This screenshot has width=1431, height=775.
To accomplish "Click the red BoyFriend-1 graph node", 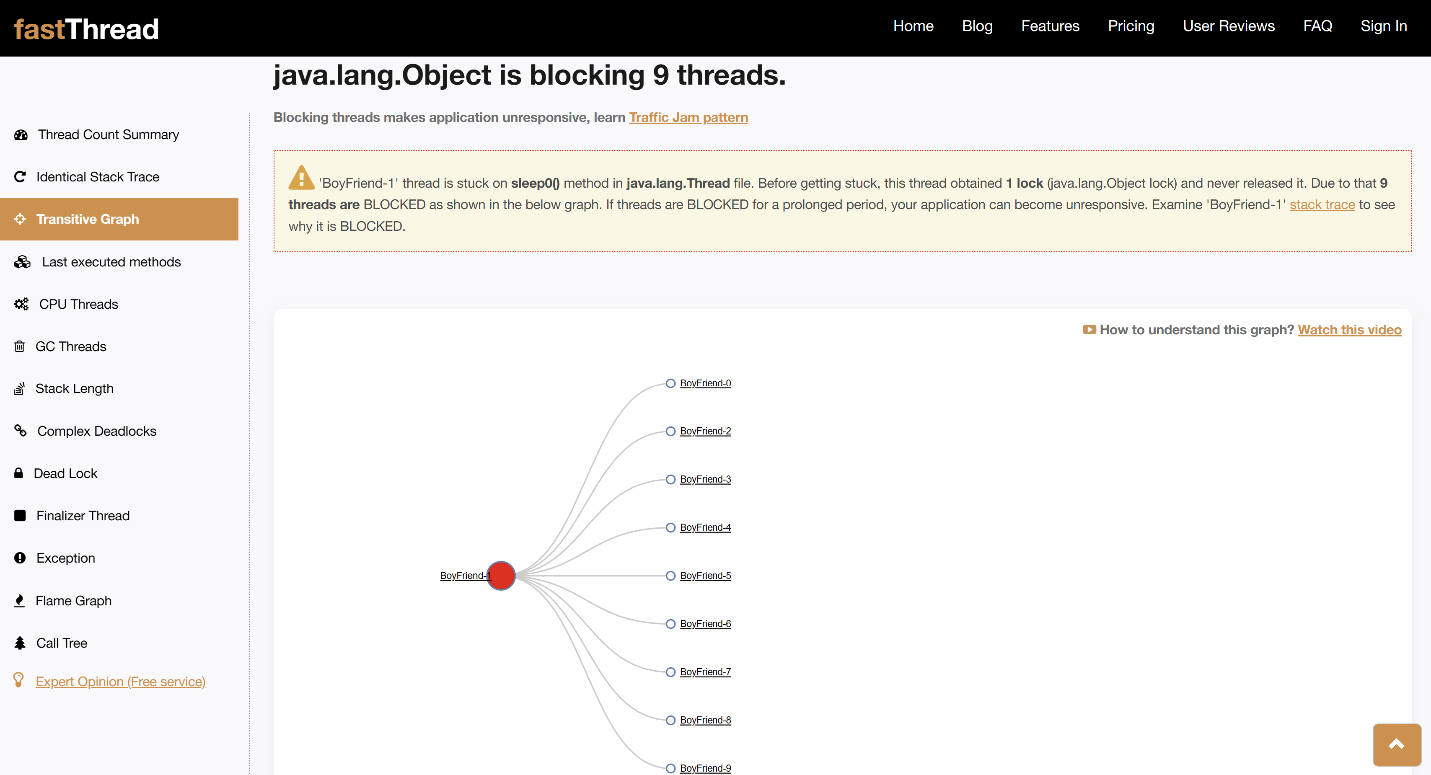I will [x=501, y=576].
